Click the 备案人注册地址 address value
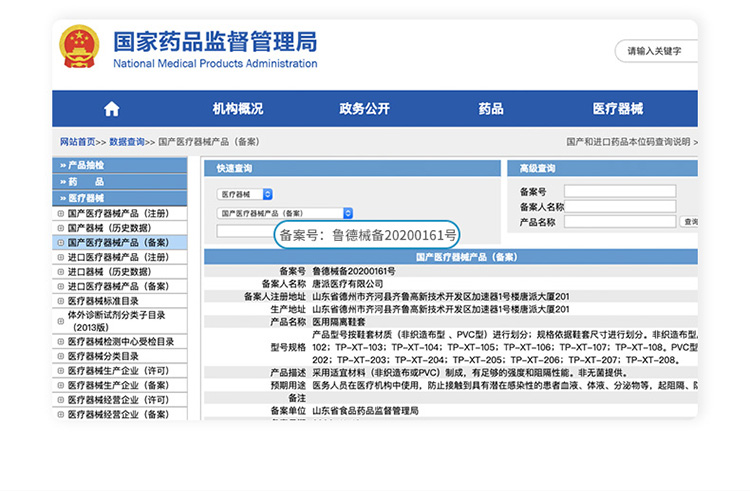This screenshot has width=750, height=491. point(441,296)
